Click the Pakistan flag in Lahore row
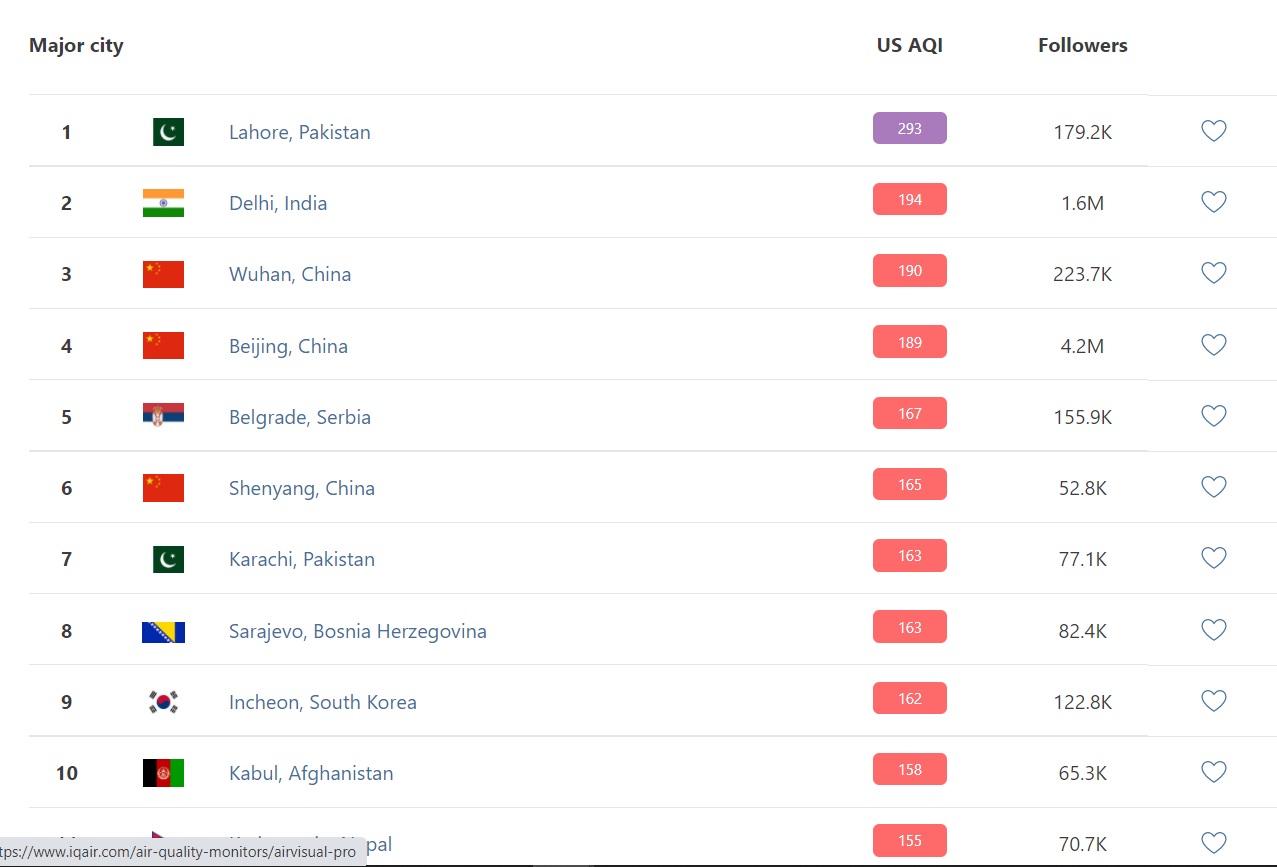The height and width of the screenshot is (867, 1277). 168,132
